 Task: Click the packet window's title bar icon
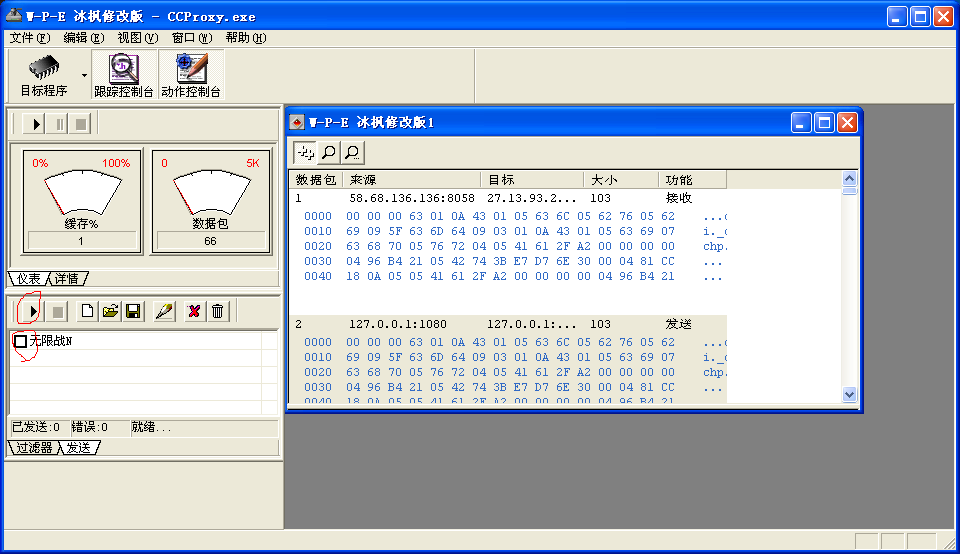(297, 122)
